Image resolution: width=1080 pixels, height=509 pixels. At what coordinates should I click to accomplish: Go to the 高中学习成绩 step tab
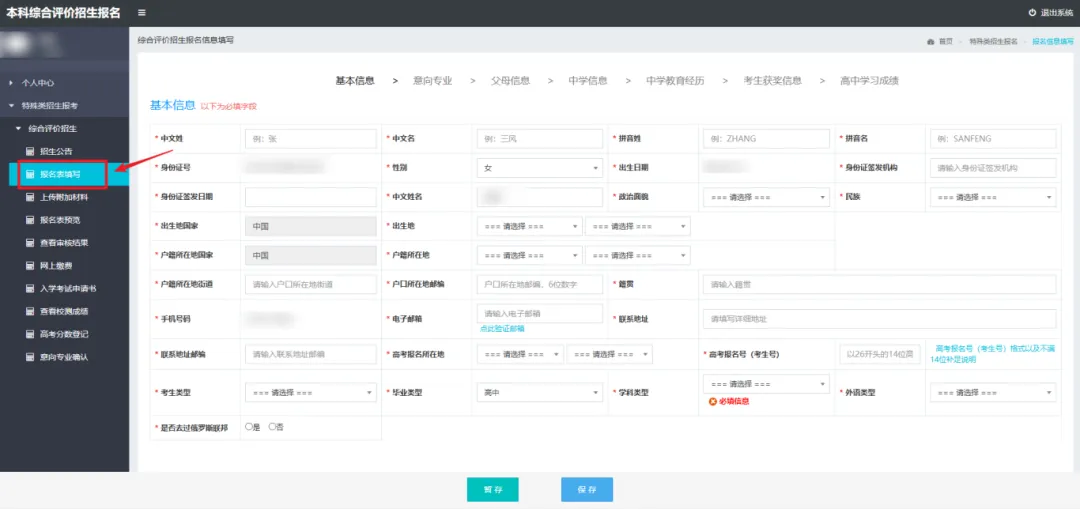tap(869, 81)
